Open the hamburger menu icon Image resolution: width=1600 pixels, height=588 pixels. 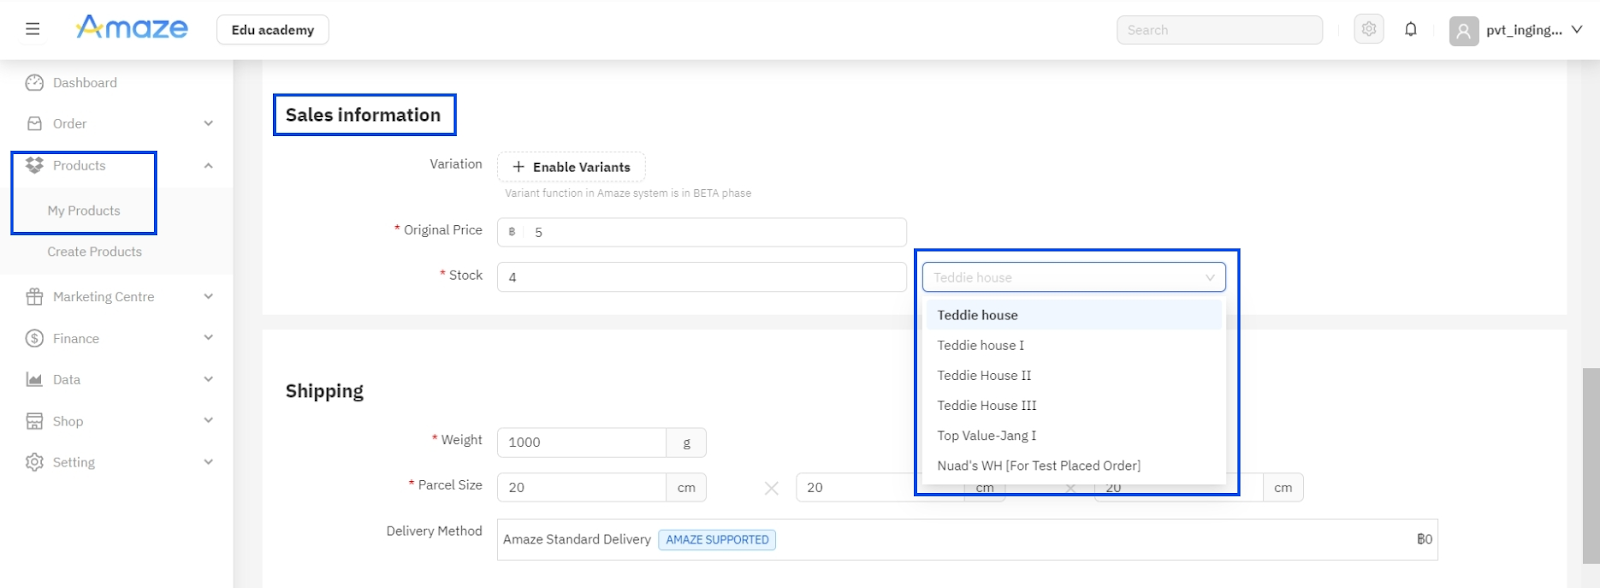(x=33, y=29)
